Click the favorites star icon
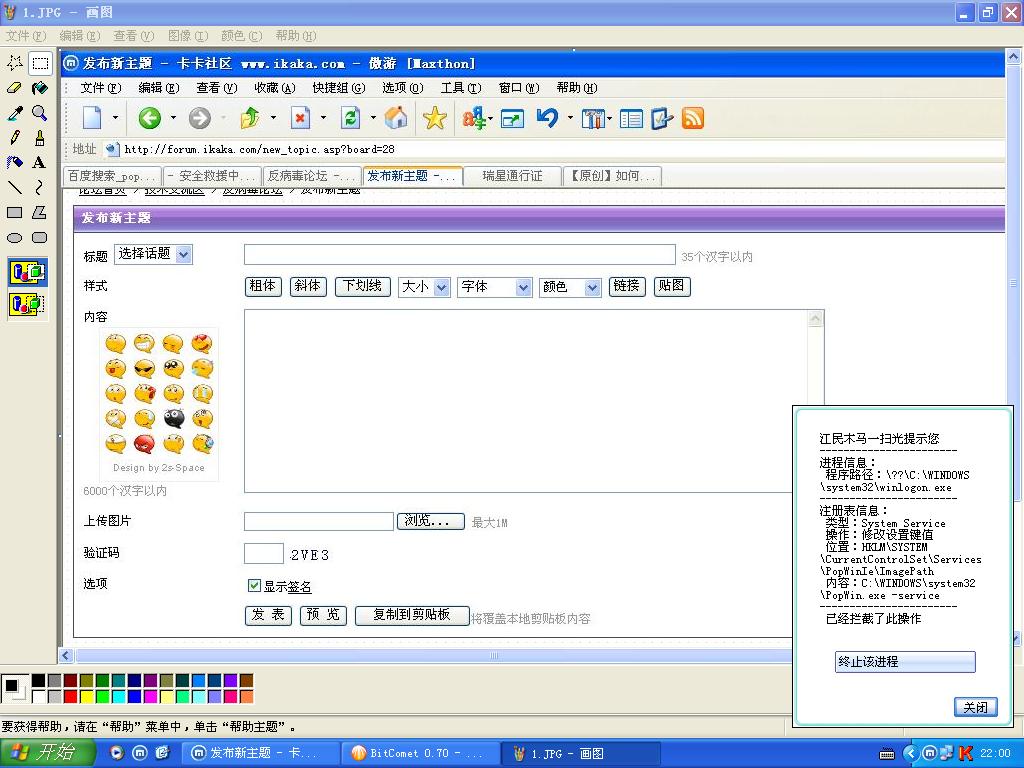 coord(434,118)
